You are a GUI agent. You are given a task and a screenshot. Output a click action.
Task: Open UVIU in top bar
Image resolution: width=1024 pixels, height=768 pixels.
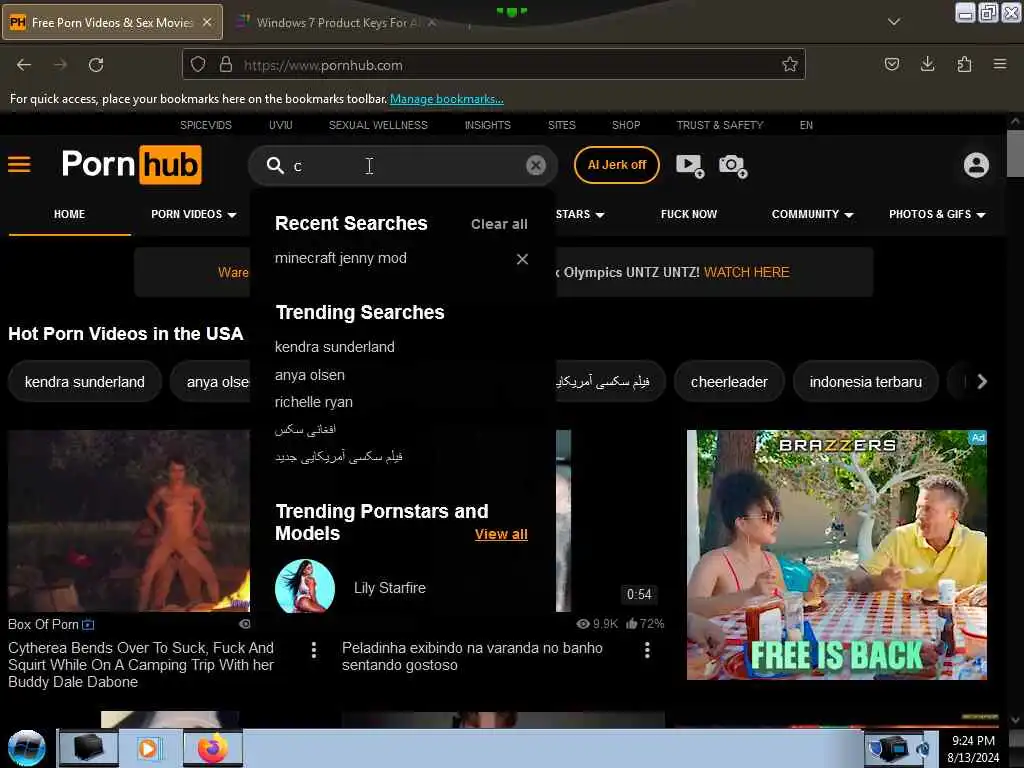[281, 125]
